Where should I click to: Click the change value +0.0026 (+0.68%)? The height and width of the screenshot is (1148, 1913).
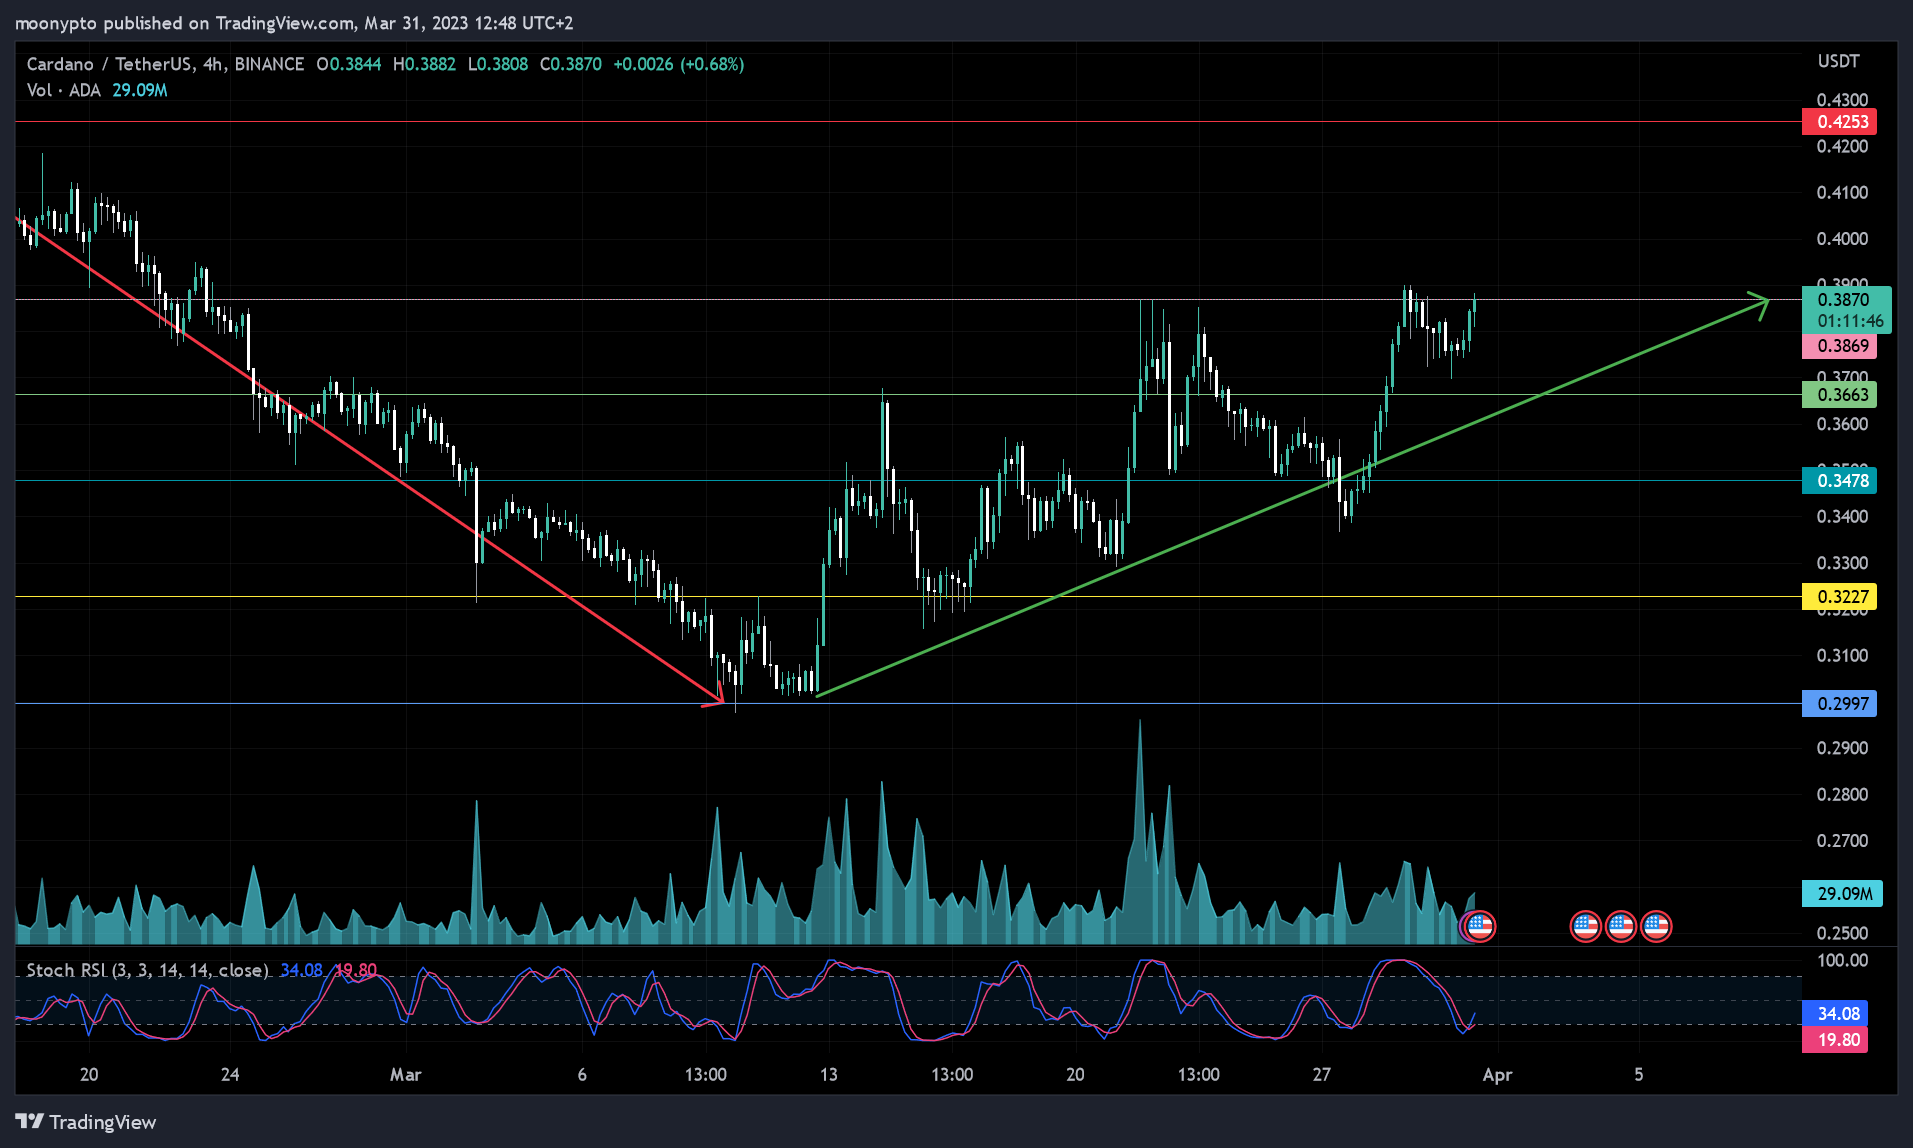[679, 64]
